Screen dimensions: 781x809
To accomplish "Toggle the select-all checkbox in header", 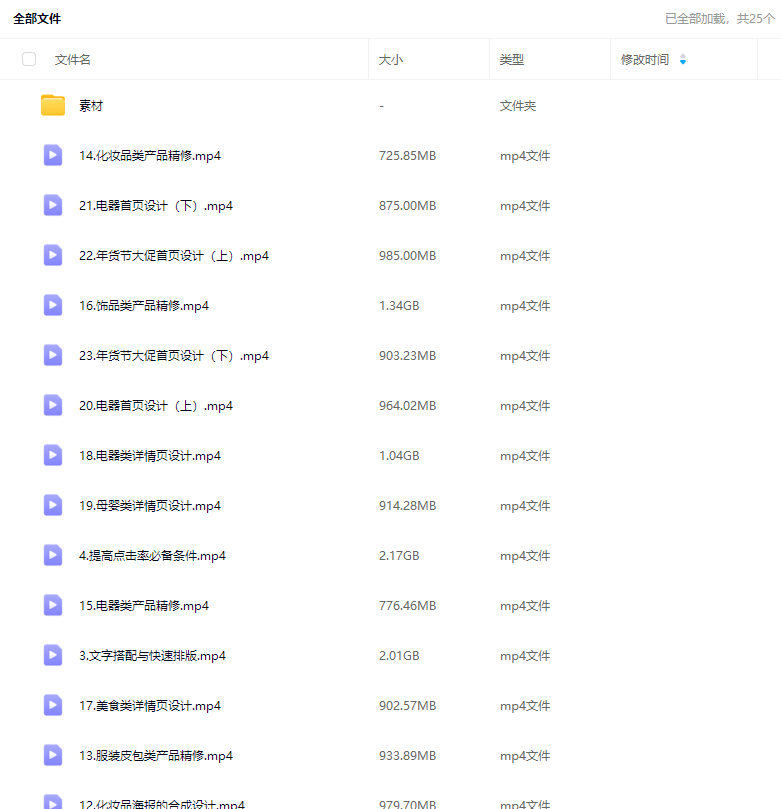I will click(29, 59).
